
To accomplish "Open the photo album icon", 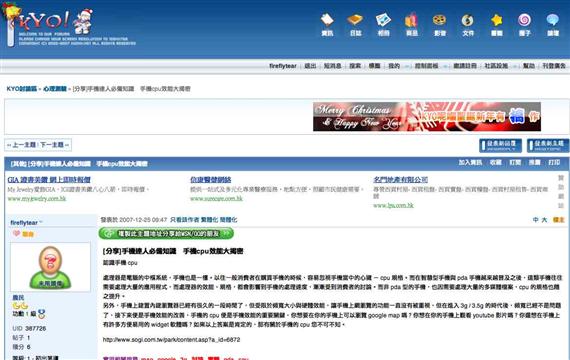I will point(384,25).
